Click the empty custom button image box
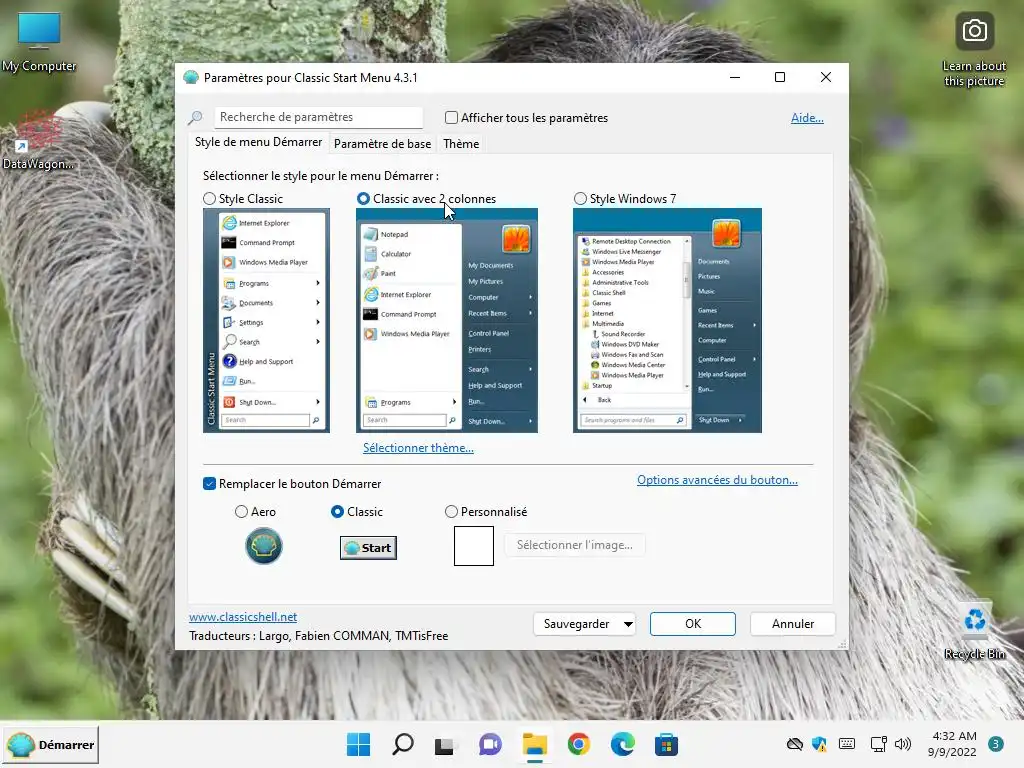The height and width of the screenshot is (768, 1024). pyautogui.click(x=474, y=546)
